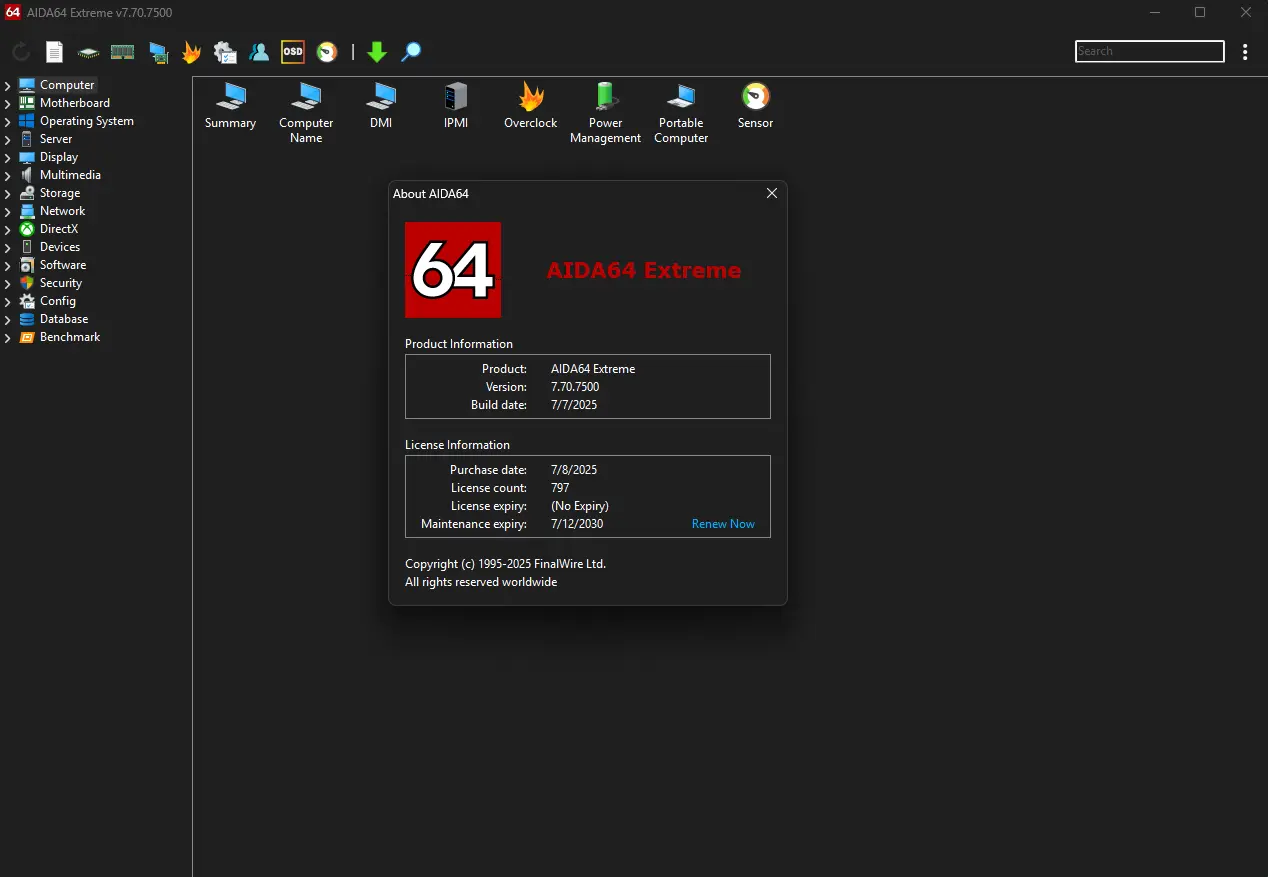This screenshot has width=1268, height=877.
Task: Expand the Computer tree node arrow
Action: click(8, 85)
